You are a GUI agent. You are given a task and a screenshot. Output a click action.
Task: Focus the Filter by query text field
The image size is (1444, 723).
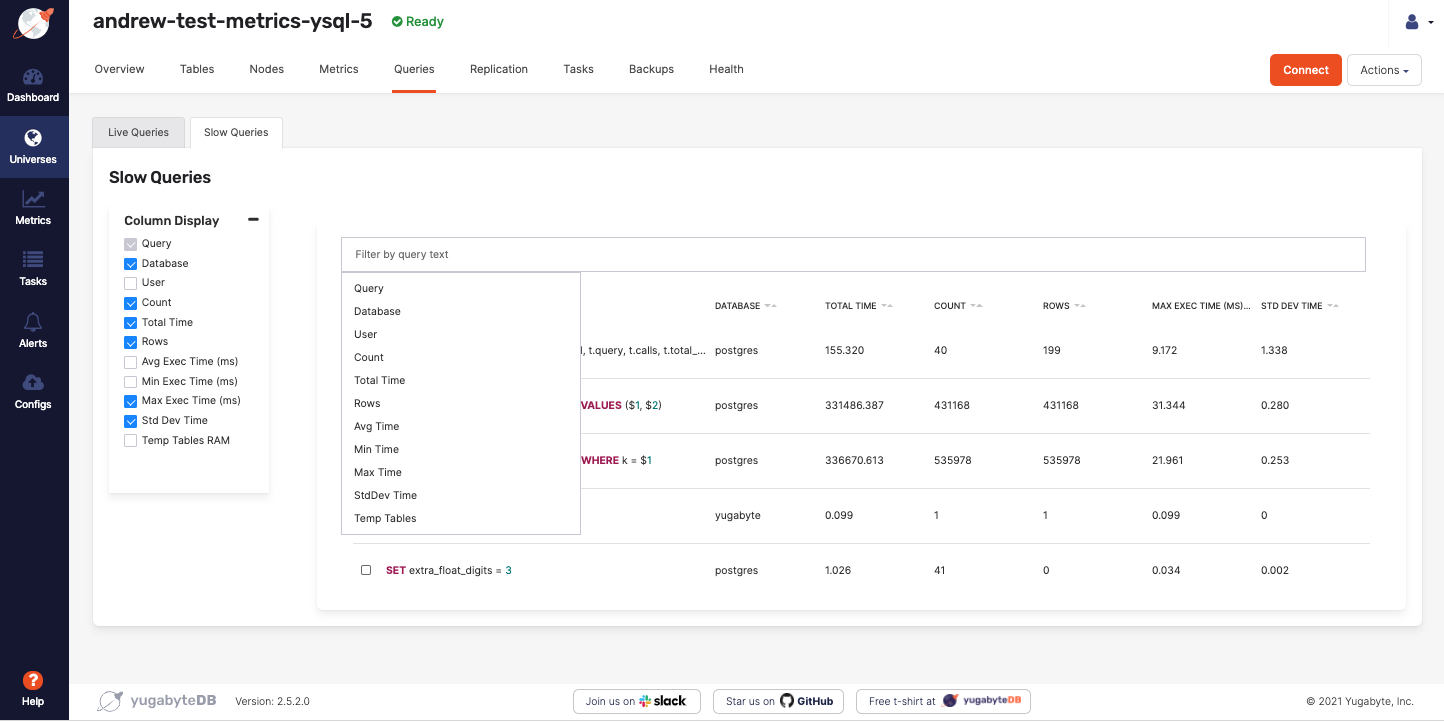(x=853, y=254)
